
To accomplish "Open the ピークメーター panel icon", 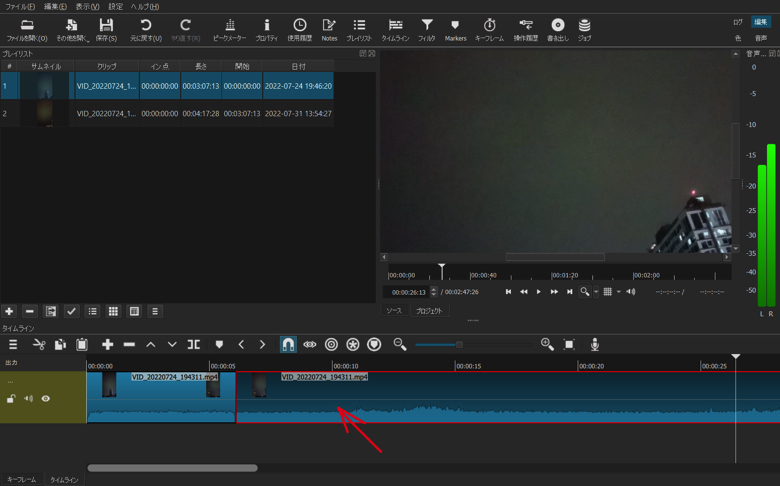I will pyautogui.click(x=229, y=30).
